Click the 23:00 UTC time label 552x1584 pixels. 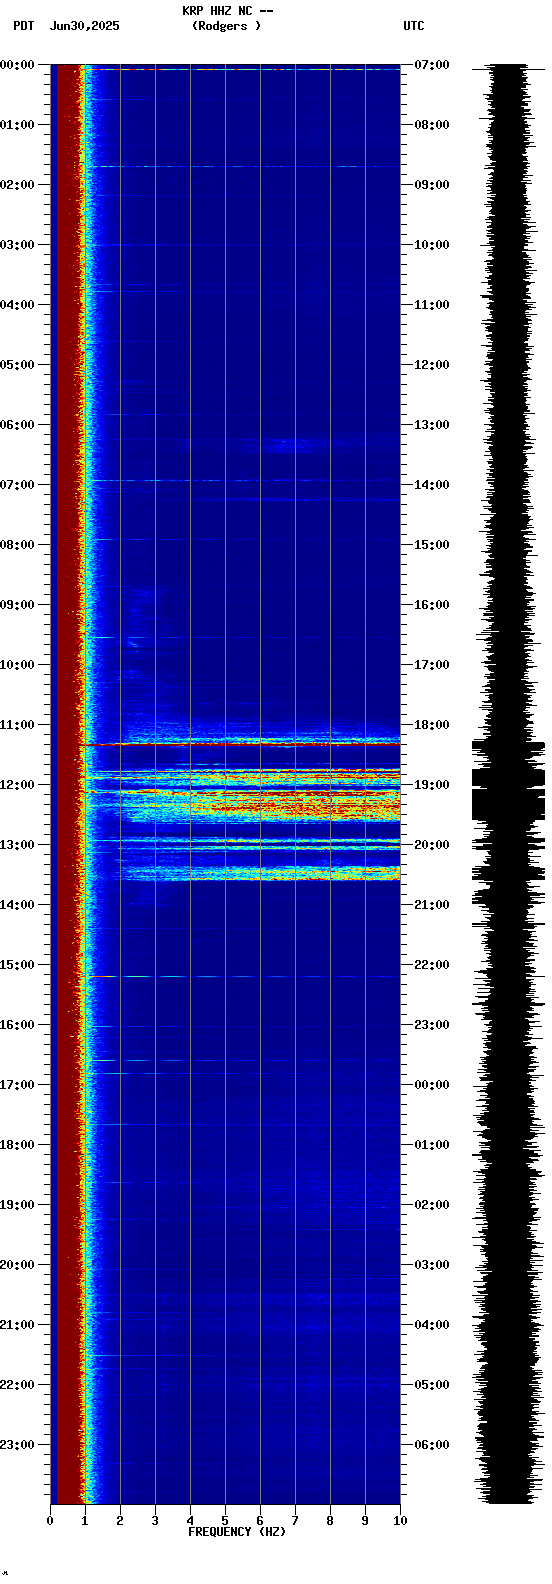pyautogui.click(x=432, y=1025)
